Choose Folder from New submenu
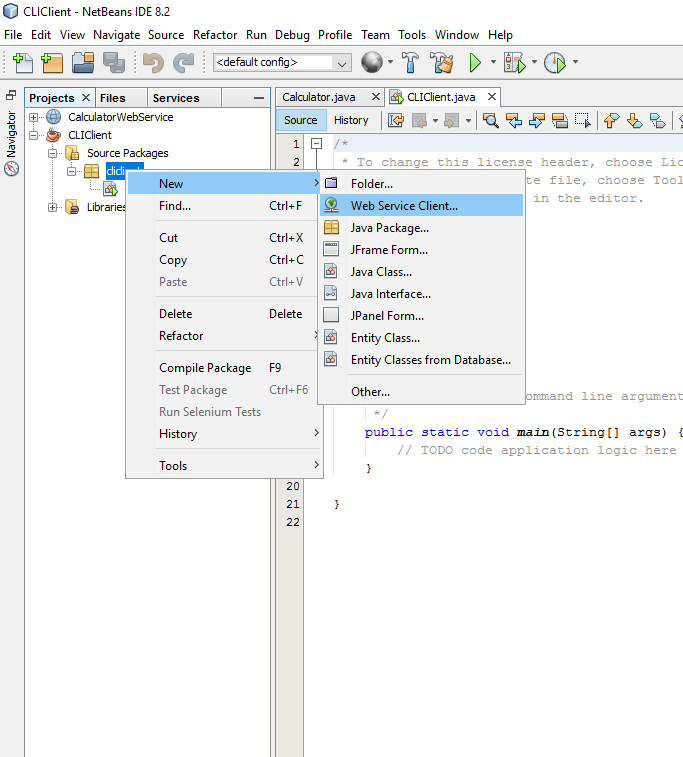This screenshot has height=757, width=683. coord(421,183)
